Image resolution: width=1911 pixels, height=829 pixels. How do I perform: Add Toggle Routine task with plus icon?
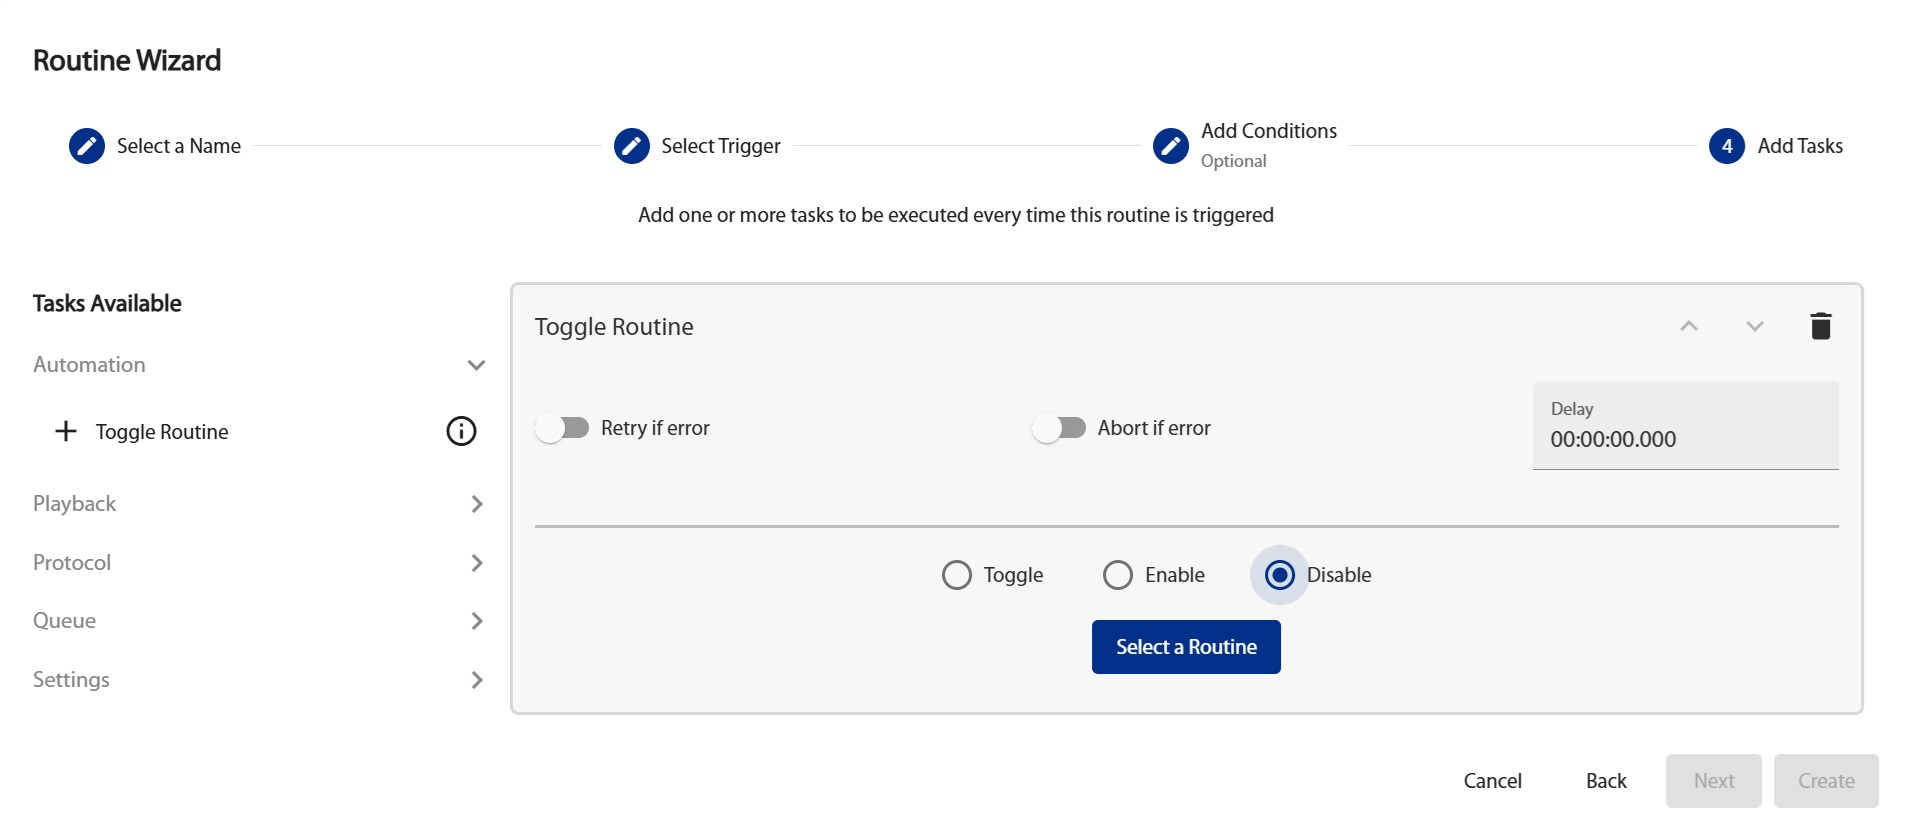click(66, 431)
